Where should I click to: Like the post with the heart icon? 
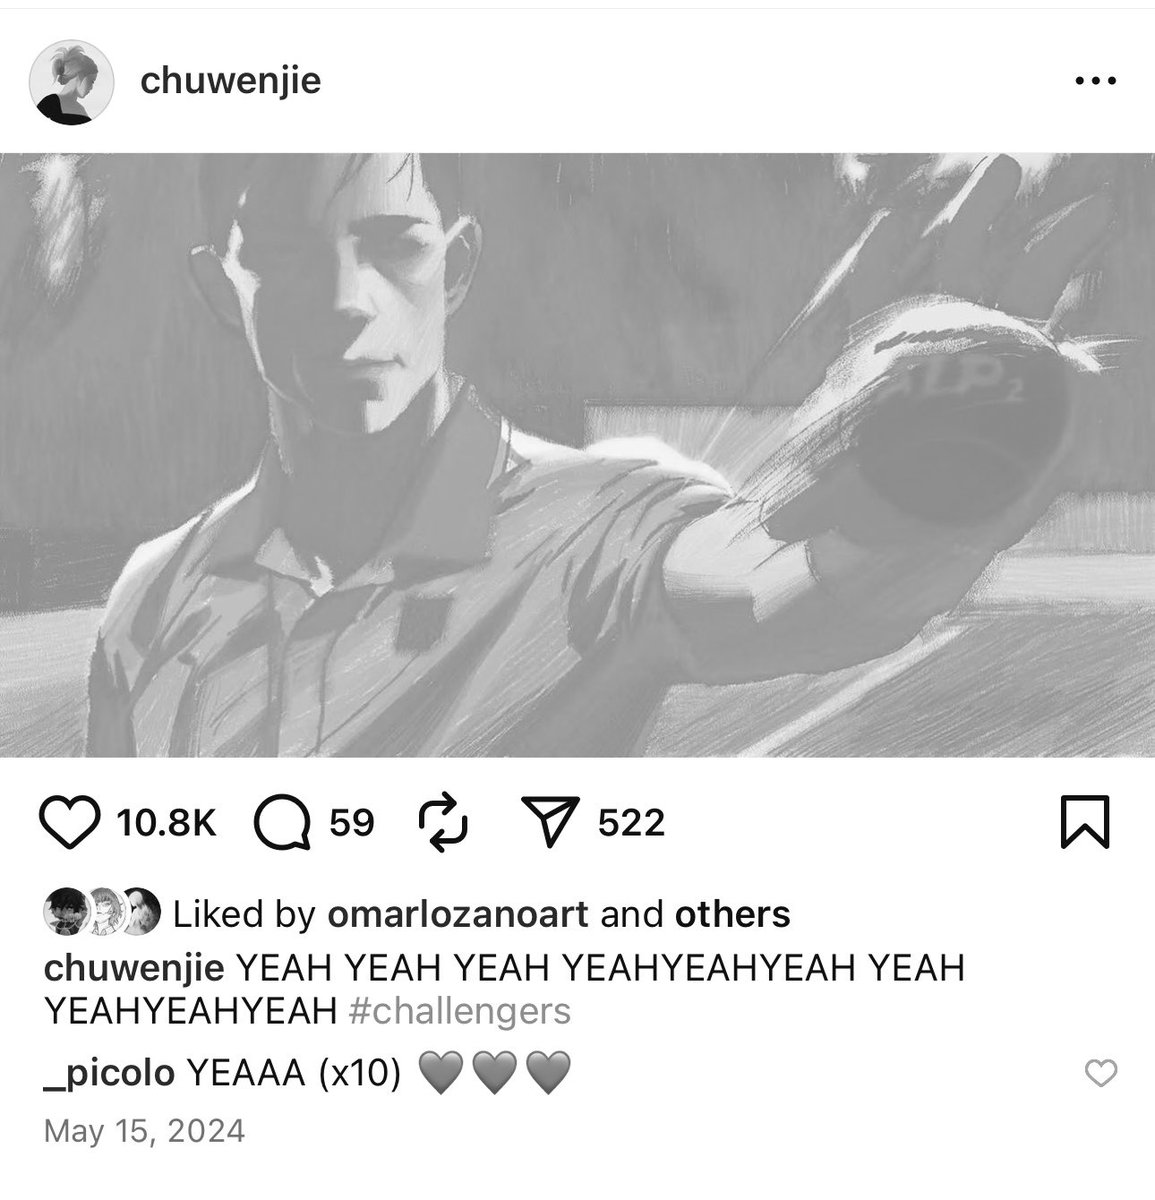click(x=73, y=824)
